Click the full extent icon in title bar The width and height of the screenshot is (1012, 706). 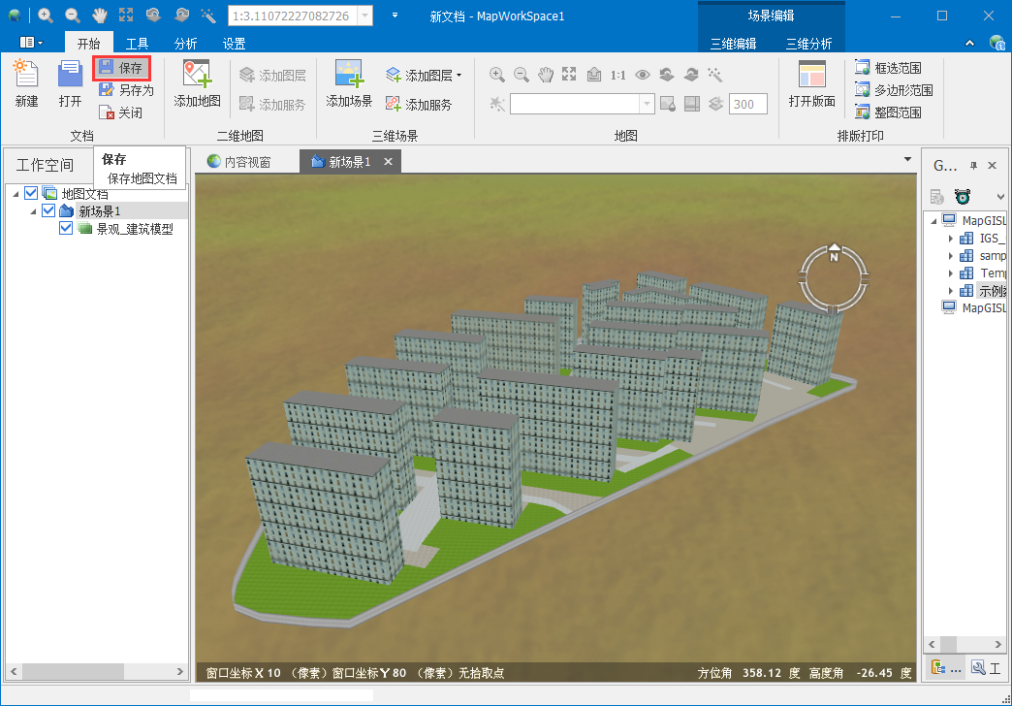tap(126, 15)
